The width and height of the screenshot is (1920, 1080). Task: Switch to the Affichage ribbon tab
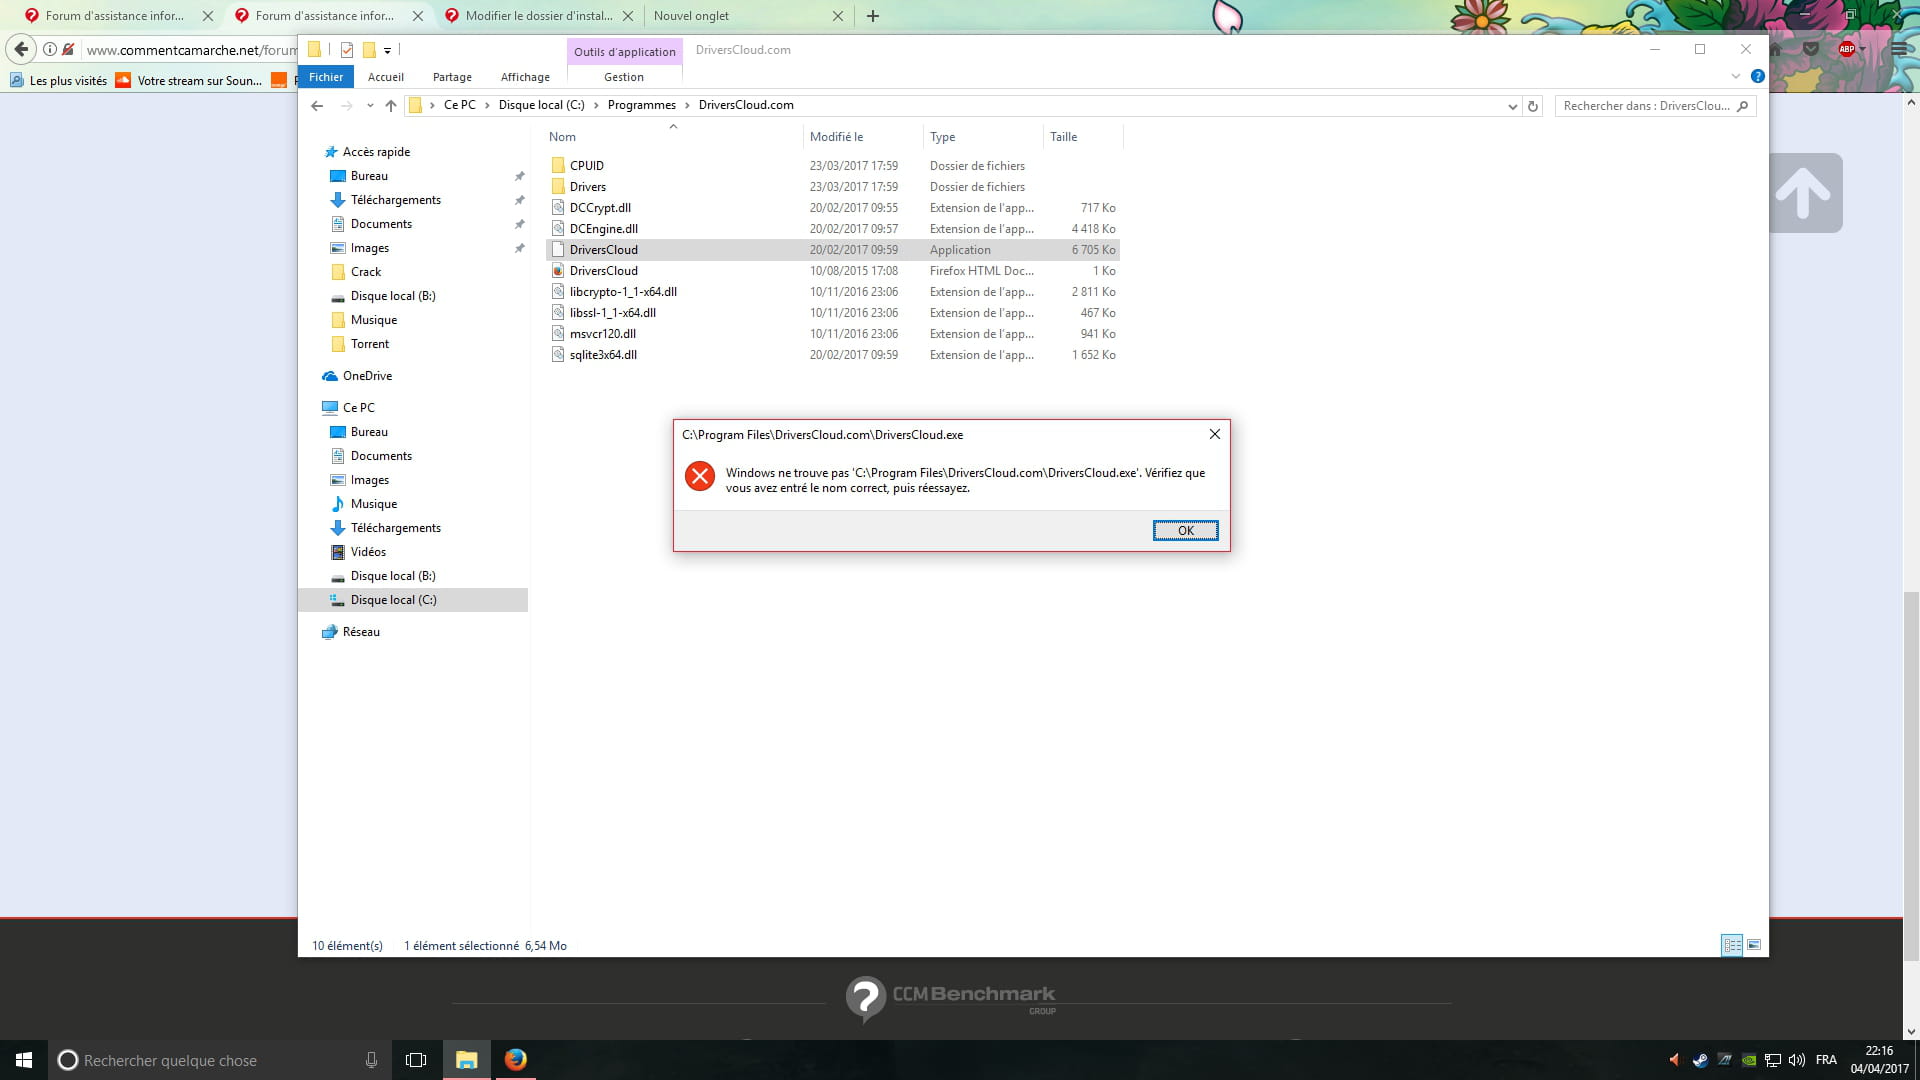click(525, 77)
